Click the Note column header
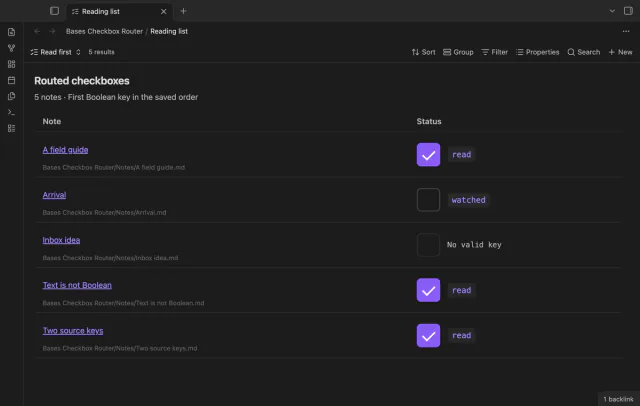Viewport: 640px width, 406px height. pos(52,121)
